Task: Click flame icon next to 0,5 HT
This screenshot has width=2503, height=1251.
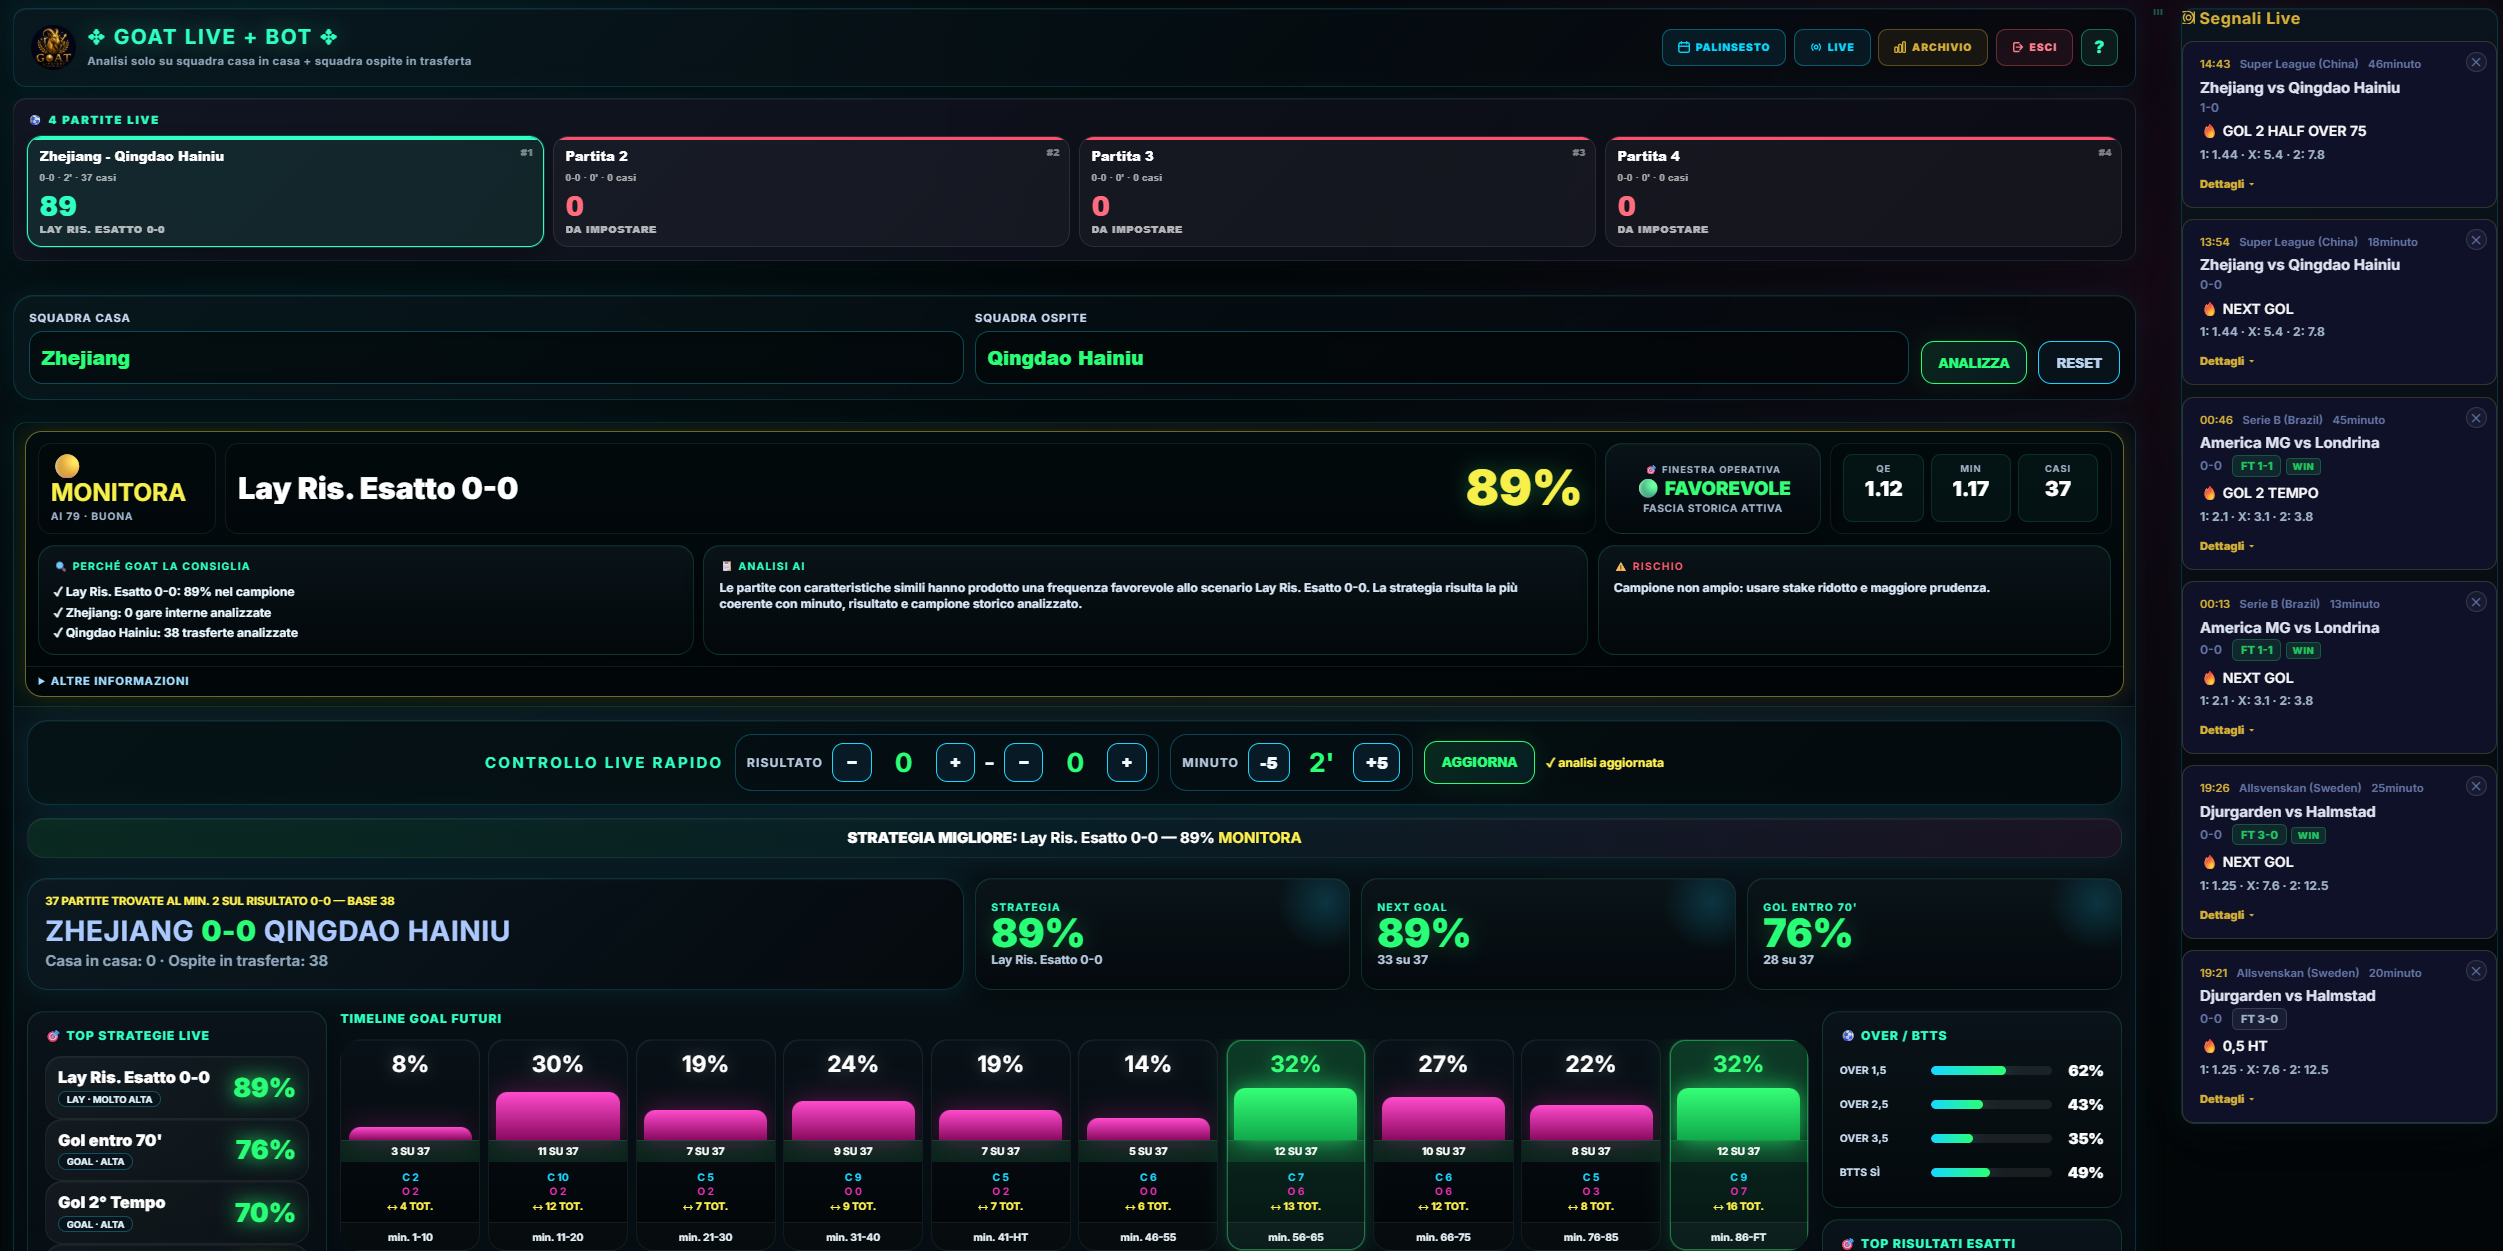Action: click(2209, 1046)
